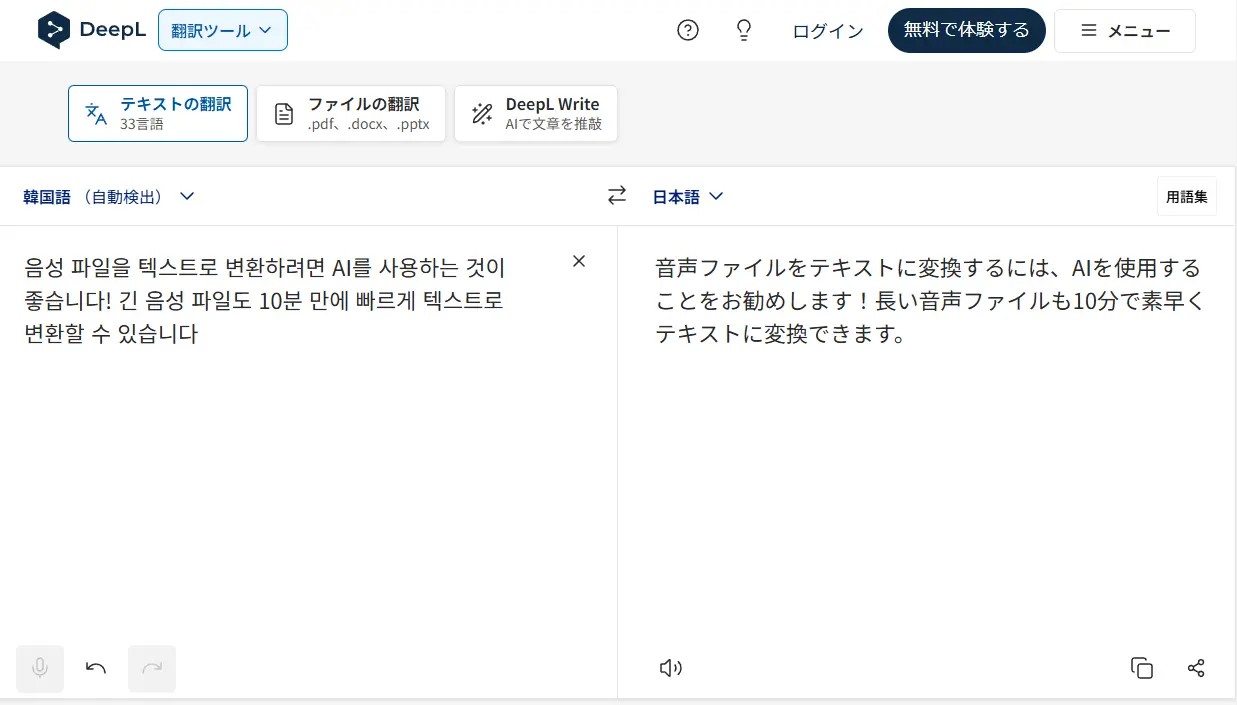Expand the 韓国語 source language dropdown
Viewport: 1237px width, 705px height.
108,196
